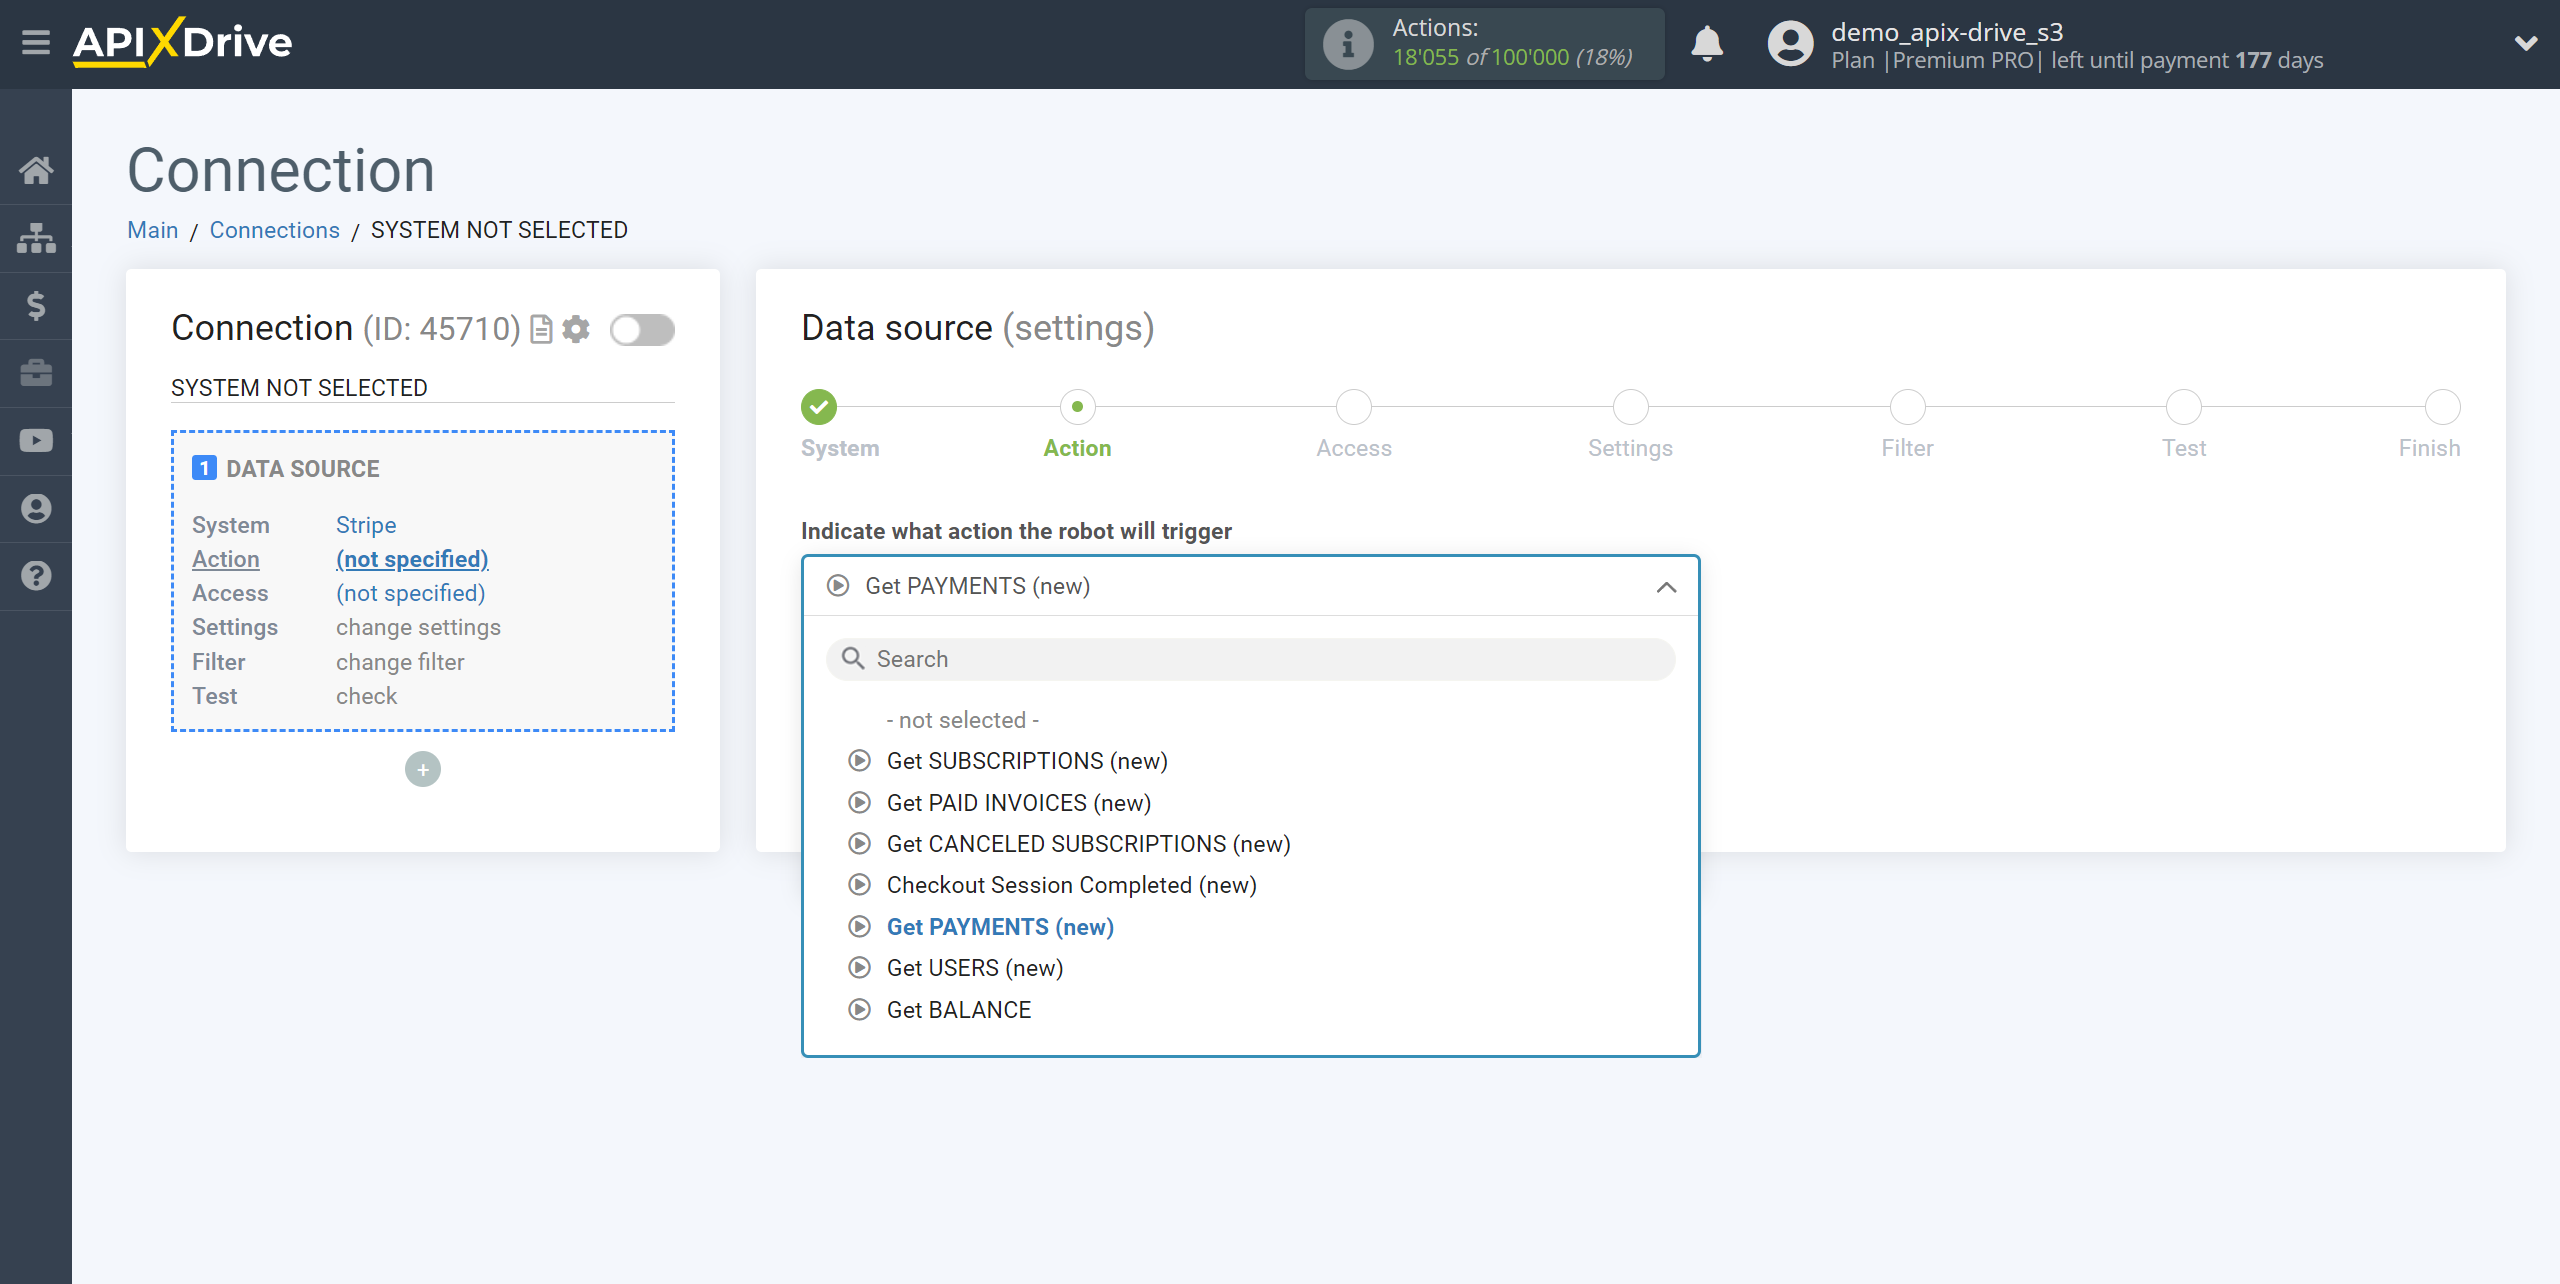Click the user avatar icon
Screen dimensions: 2560x1284
coord(1790,44)
